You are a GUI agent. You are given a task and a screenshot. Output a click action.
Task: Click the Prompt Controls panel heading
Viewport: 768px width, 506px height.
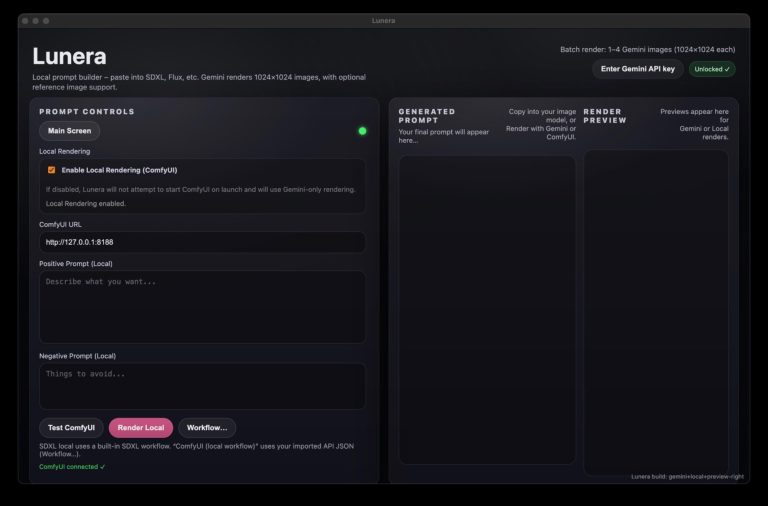pyautogui.click(x=87, y=112)
